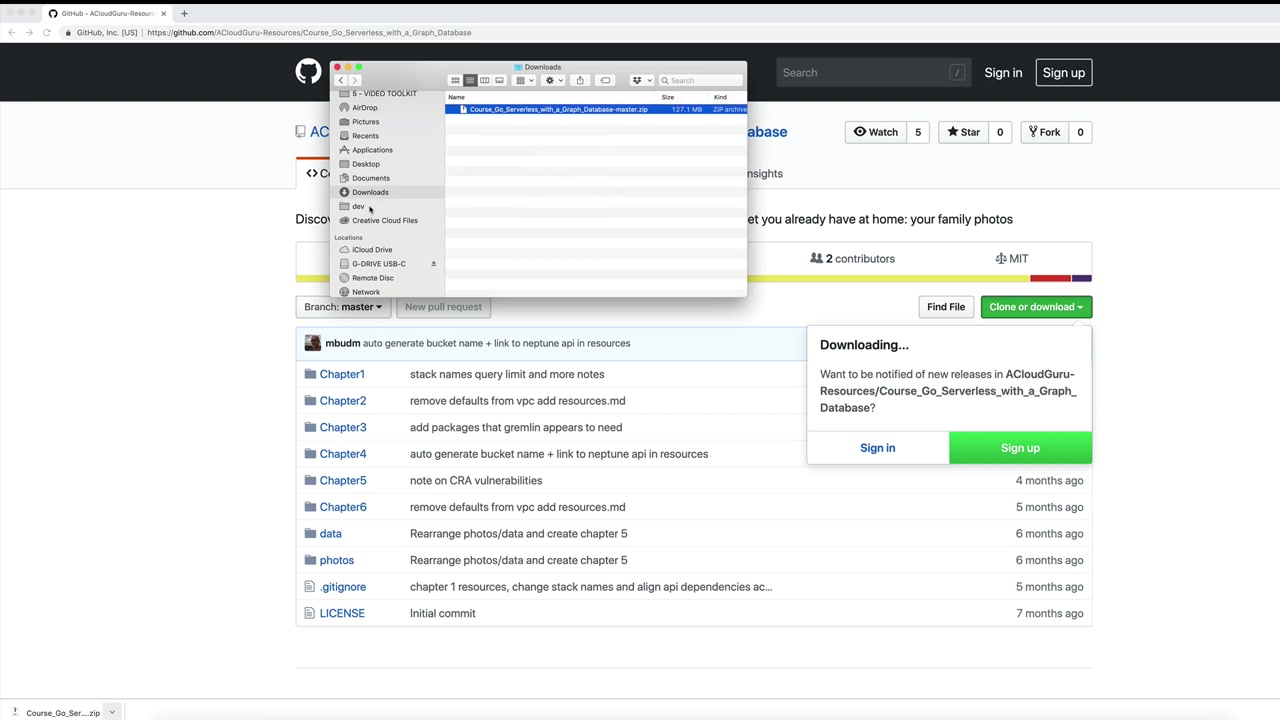Open the Chapter6 folder
The image size is (1280, 720).
[343, 507]
